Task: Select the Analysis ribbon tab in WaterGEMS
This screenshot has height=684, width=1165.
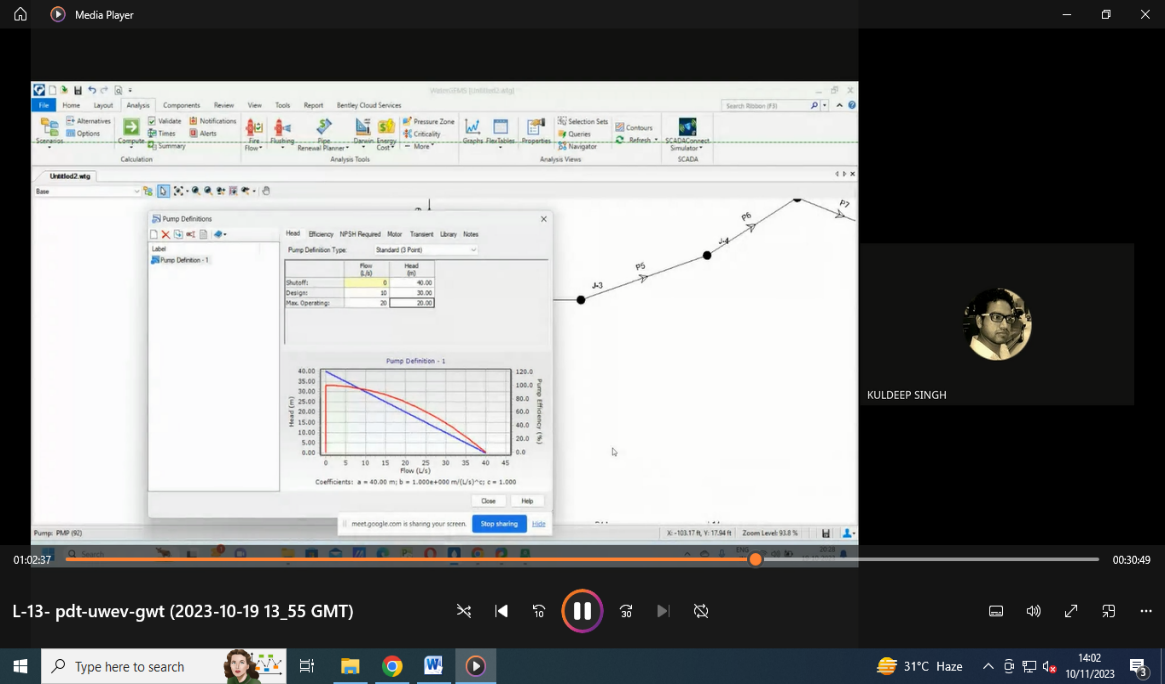Action: pos(137,105)
